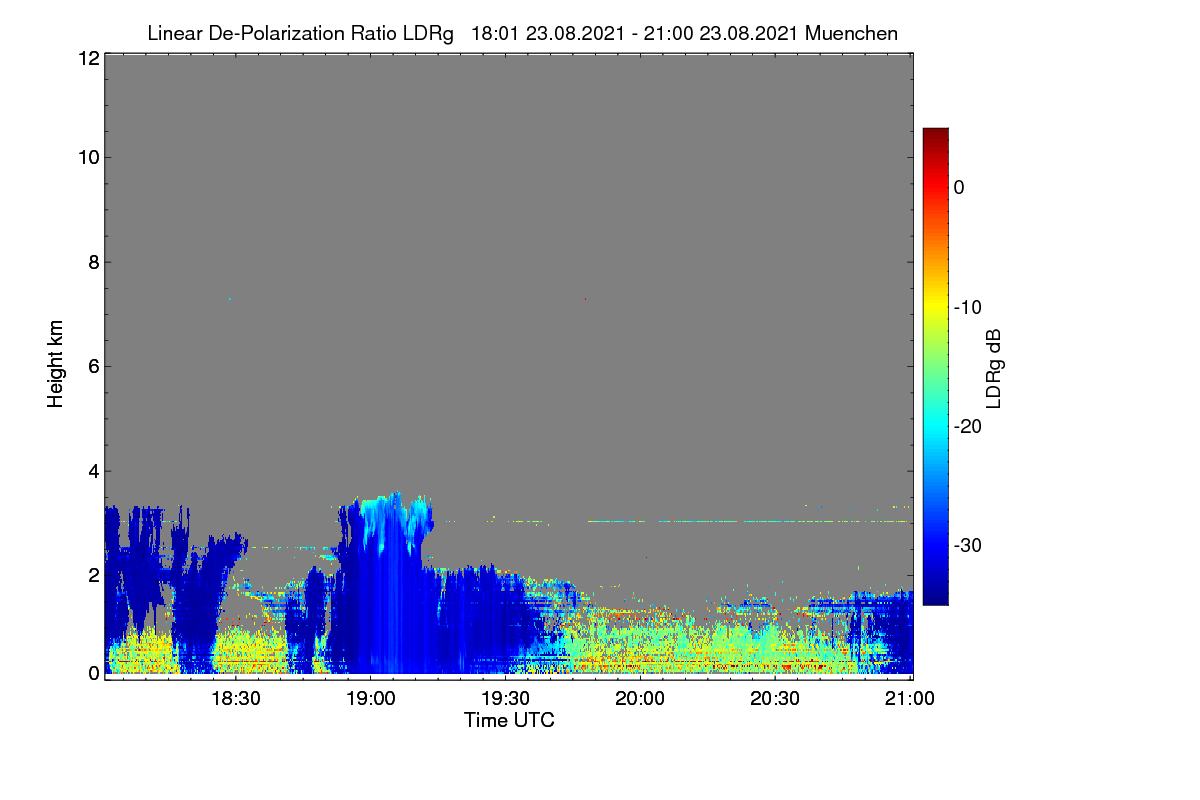This screenshot has height=800, width=1200.
Task: Click the plot title 'Linear De-Polarization Ratio LDRg'
Action: point(300,34)
